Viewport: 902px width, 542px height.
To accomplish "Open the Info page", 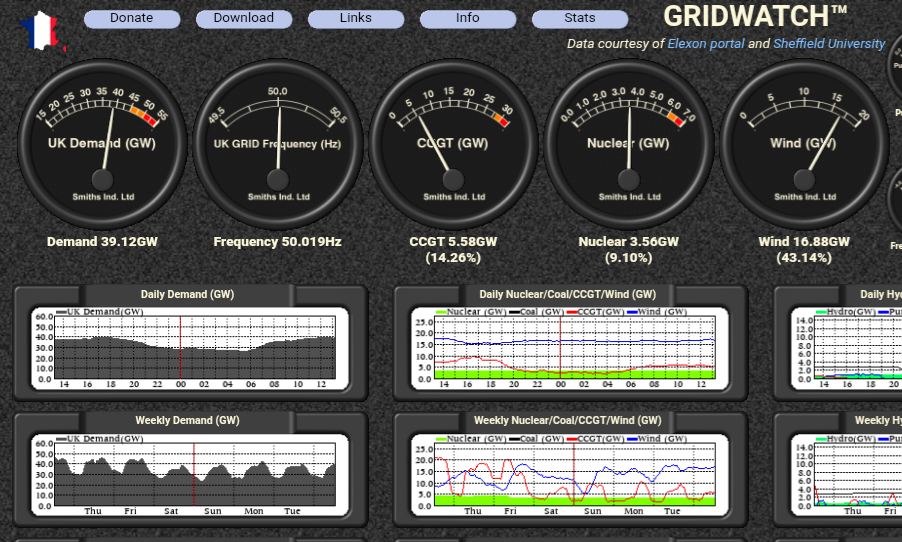I will coord(468,18).
